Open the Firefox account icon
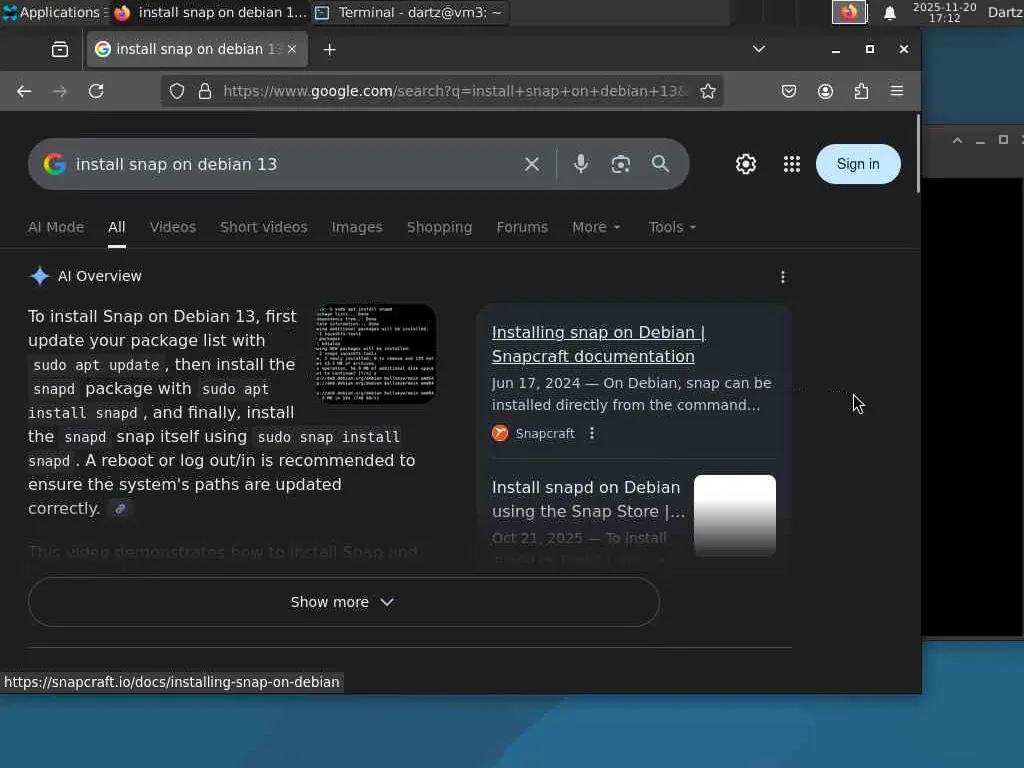 pos(825,91)
